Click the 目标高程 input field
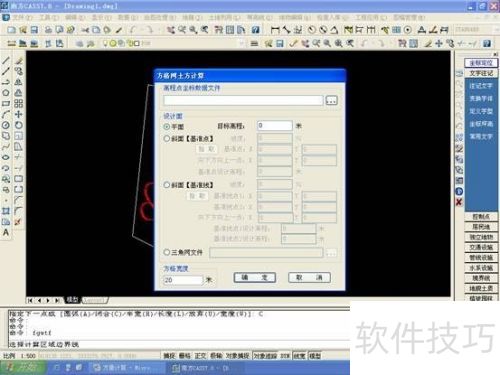 pyautogui.click(x=275, y=125)
